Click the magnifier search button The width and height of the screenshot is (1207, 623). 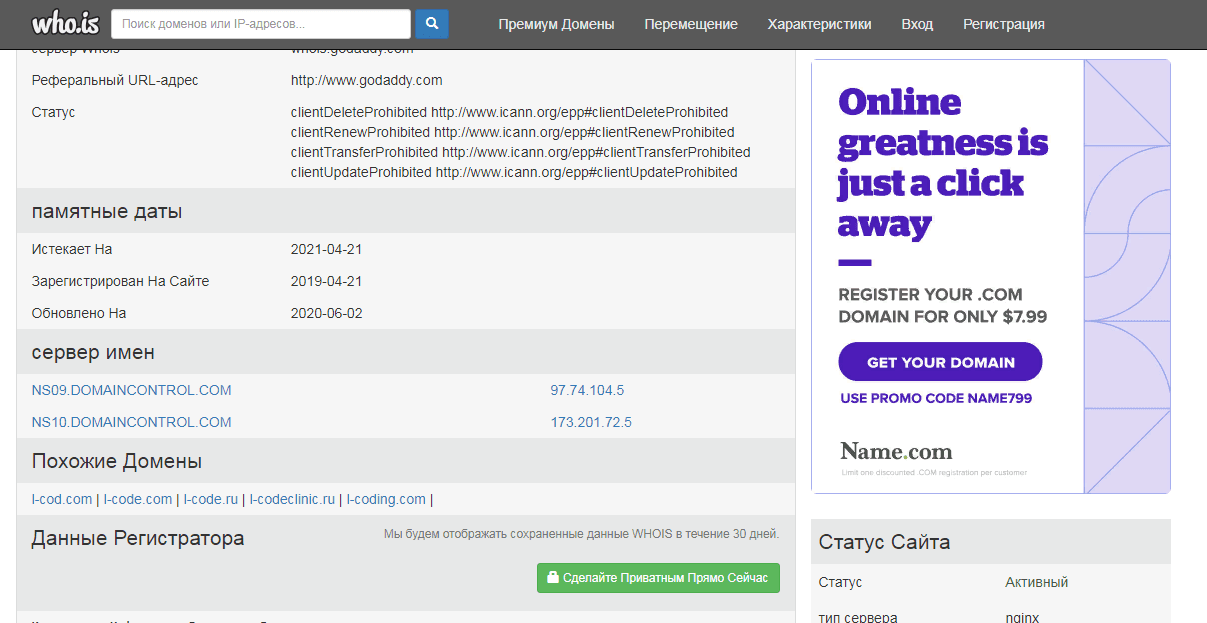point(432,24)
